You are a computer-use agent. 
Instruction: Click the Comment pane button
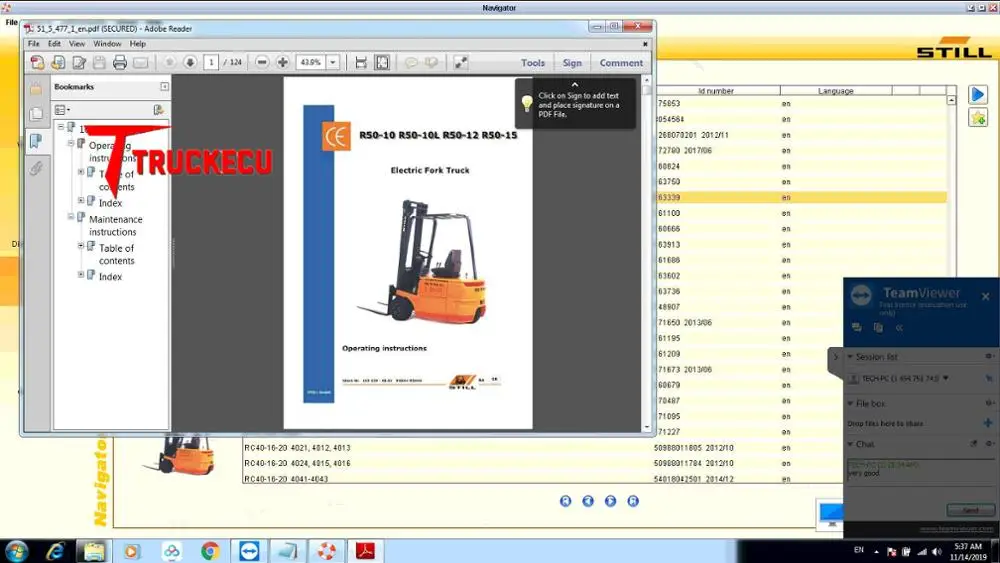tap(621, 63)
